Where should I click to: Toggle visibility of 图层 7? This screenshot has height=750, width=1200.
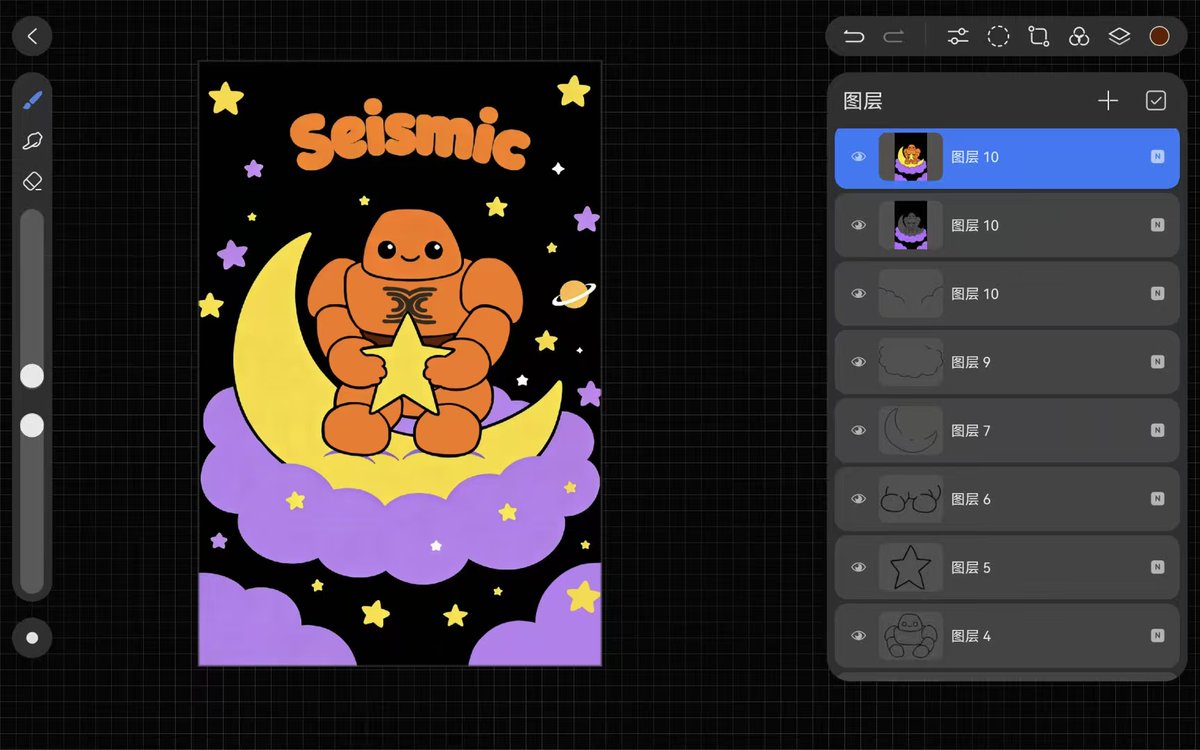coord(858,430)
